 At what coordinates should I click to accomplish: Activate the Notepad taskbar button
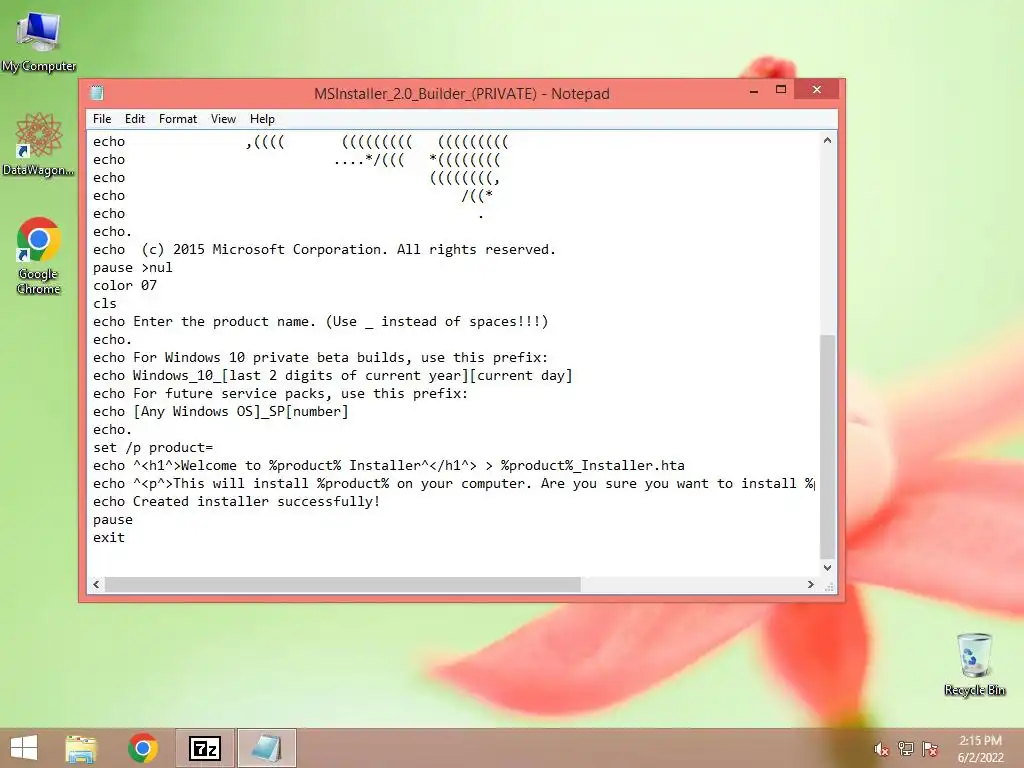pos(266,748)
